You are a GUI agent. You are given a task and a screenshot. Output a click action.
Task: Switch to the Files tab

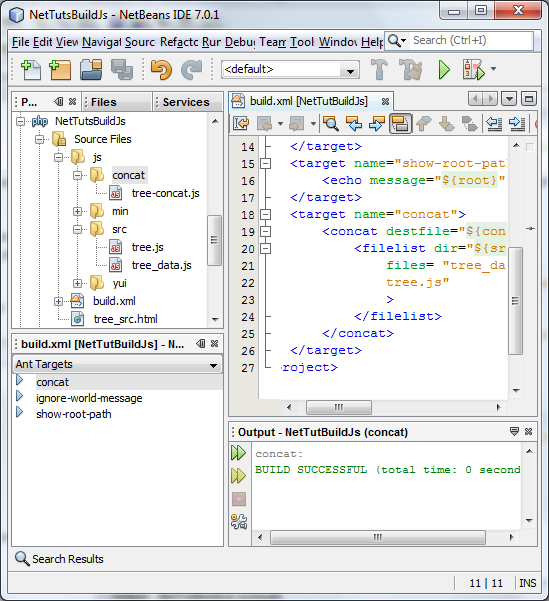point(104,102)
